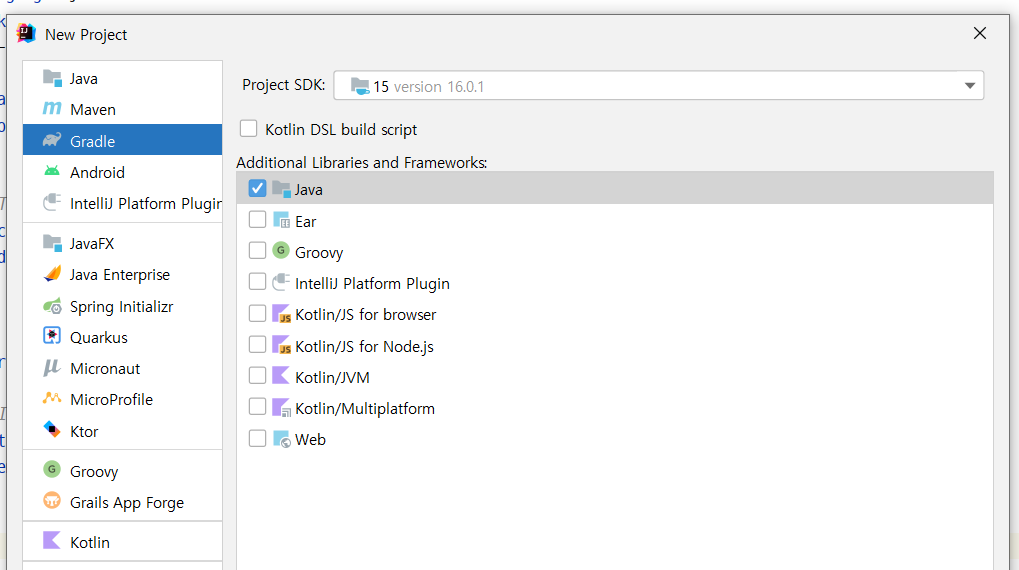Click the Micronaut mu icon
This screenshot has height=570, width=1019.
coord(51,368)
